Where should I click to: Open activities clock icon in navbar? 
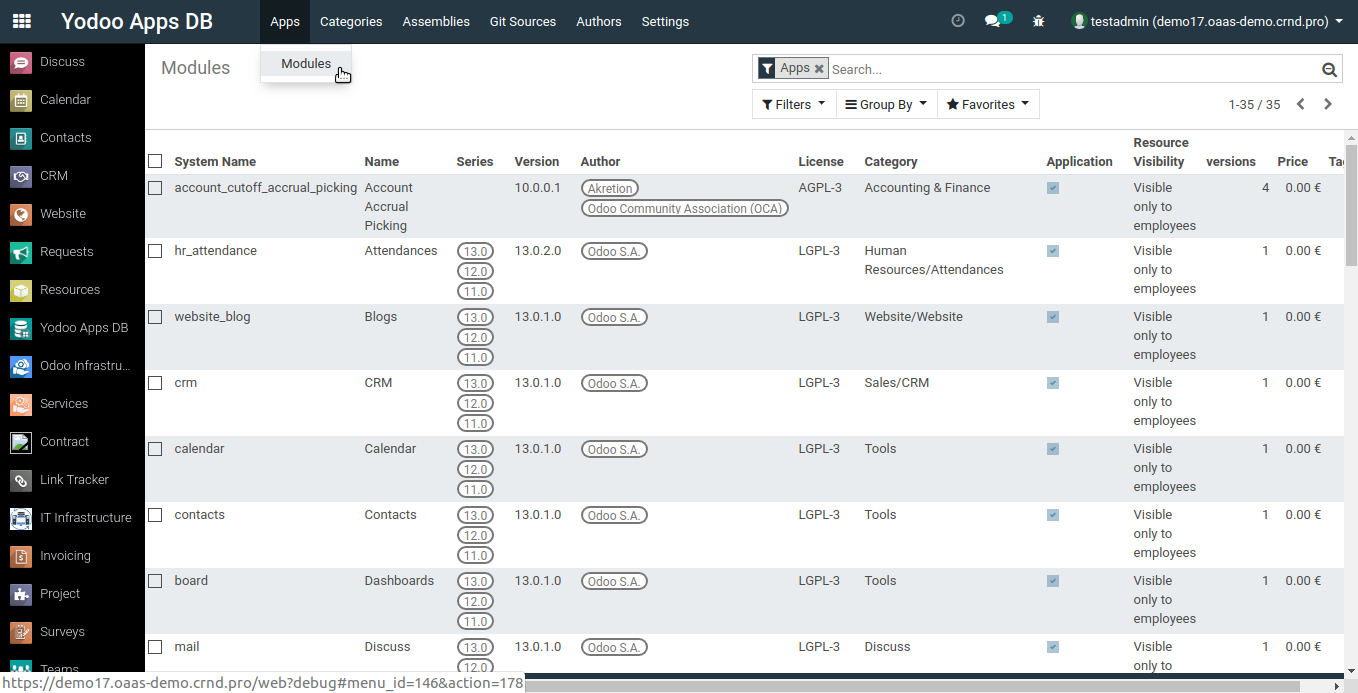pos(958,21)
